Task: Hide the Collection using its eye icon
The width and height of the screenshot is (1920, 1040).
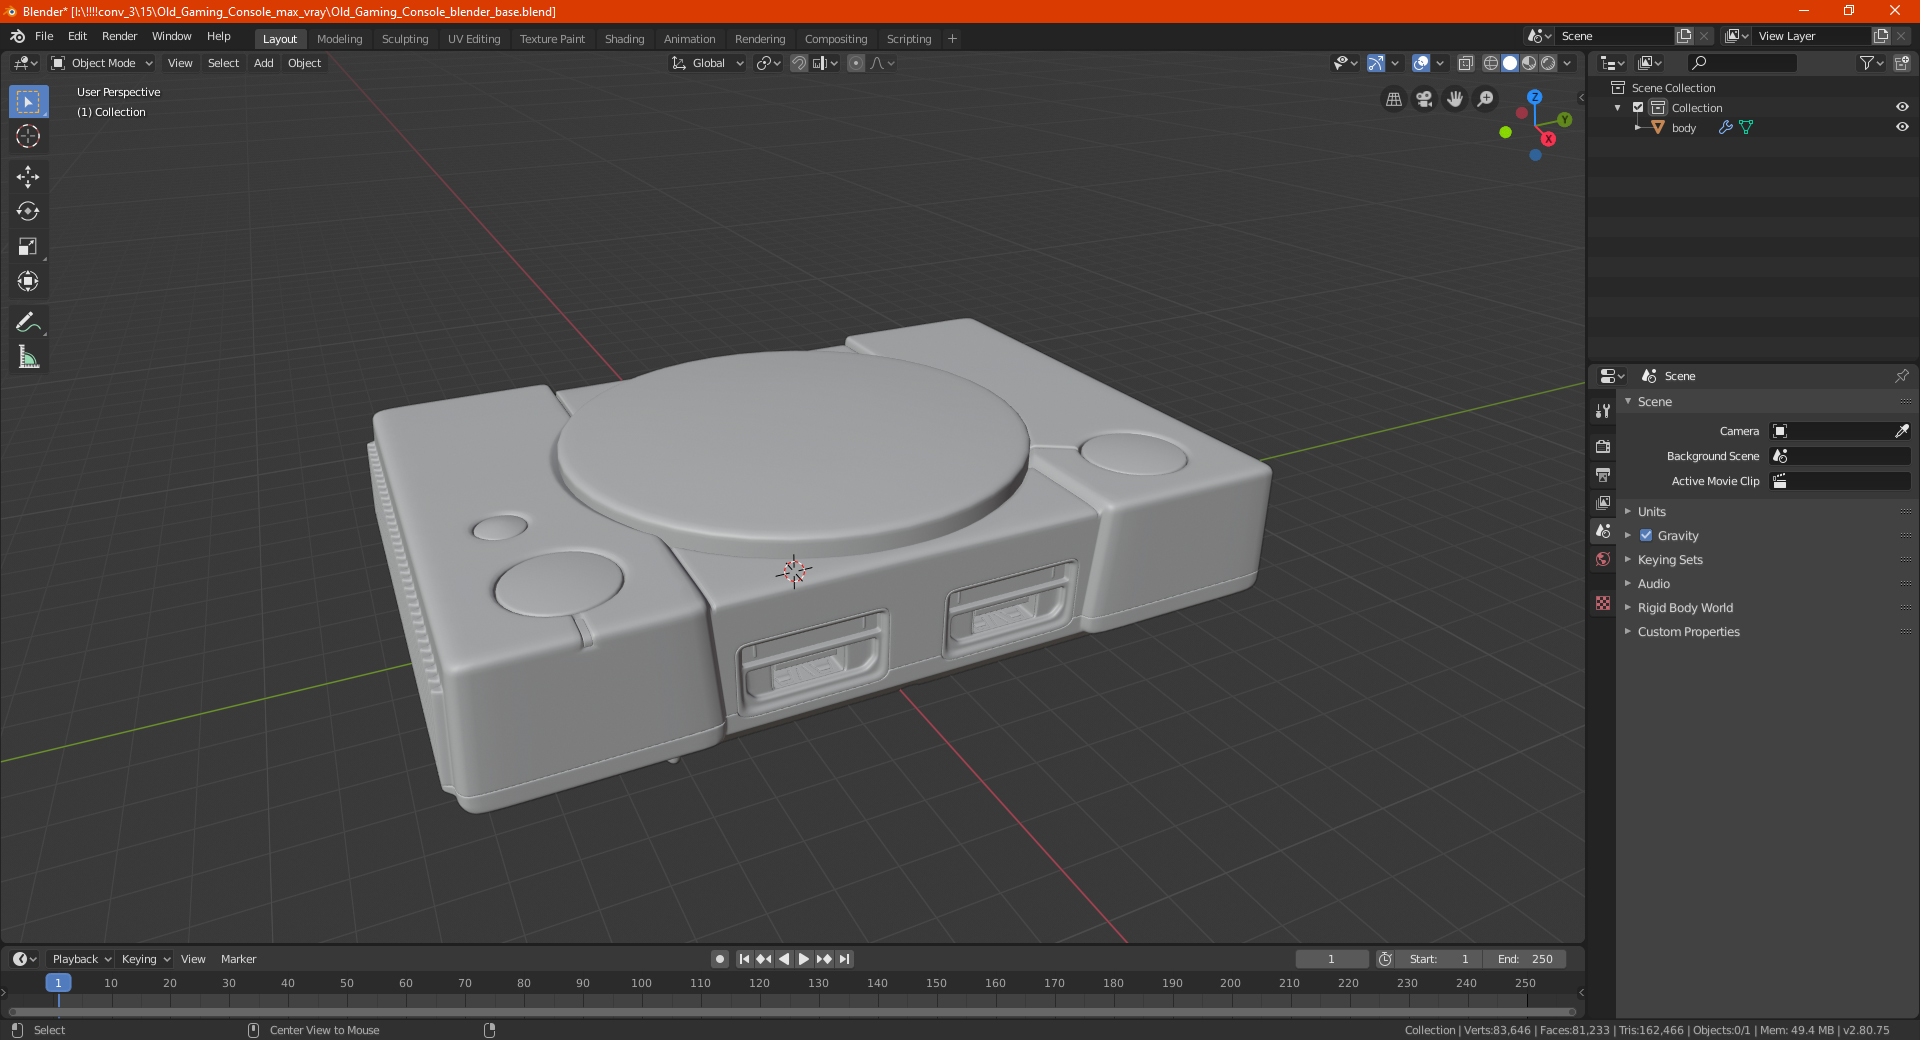Action: click(x=1902, y=107)
